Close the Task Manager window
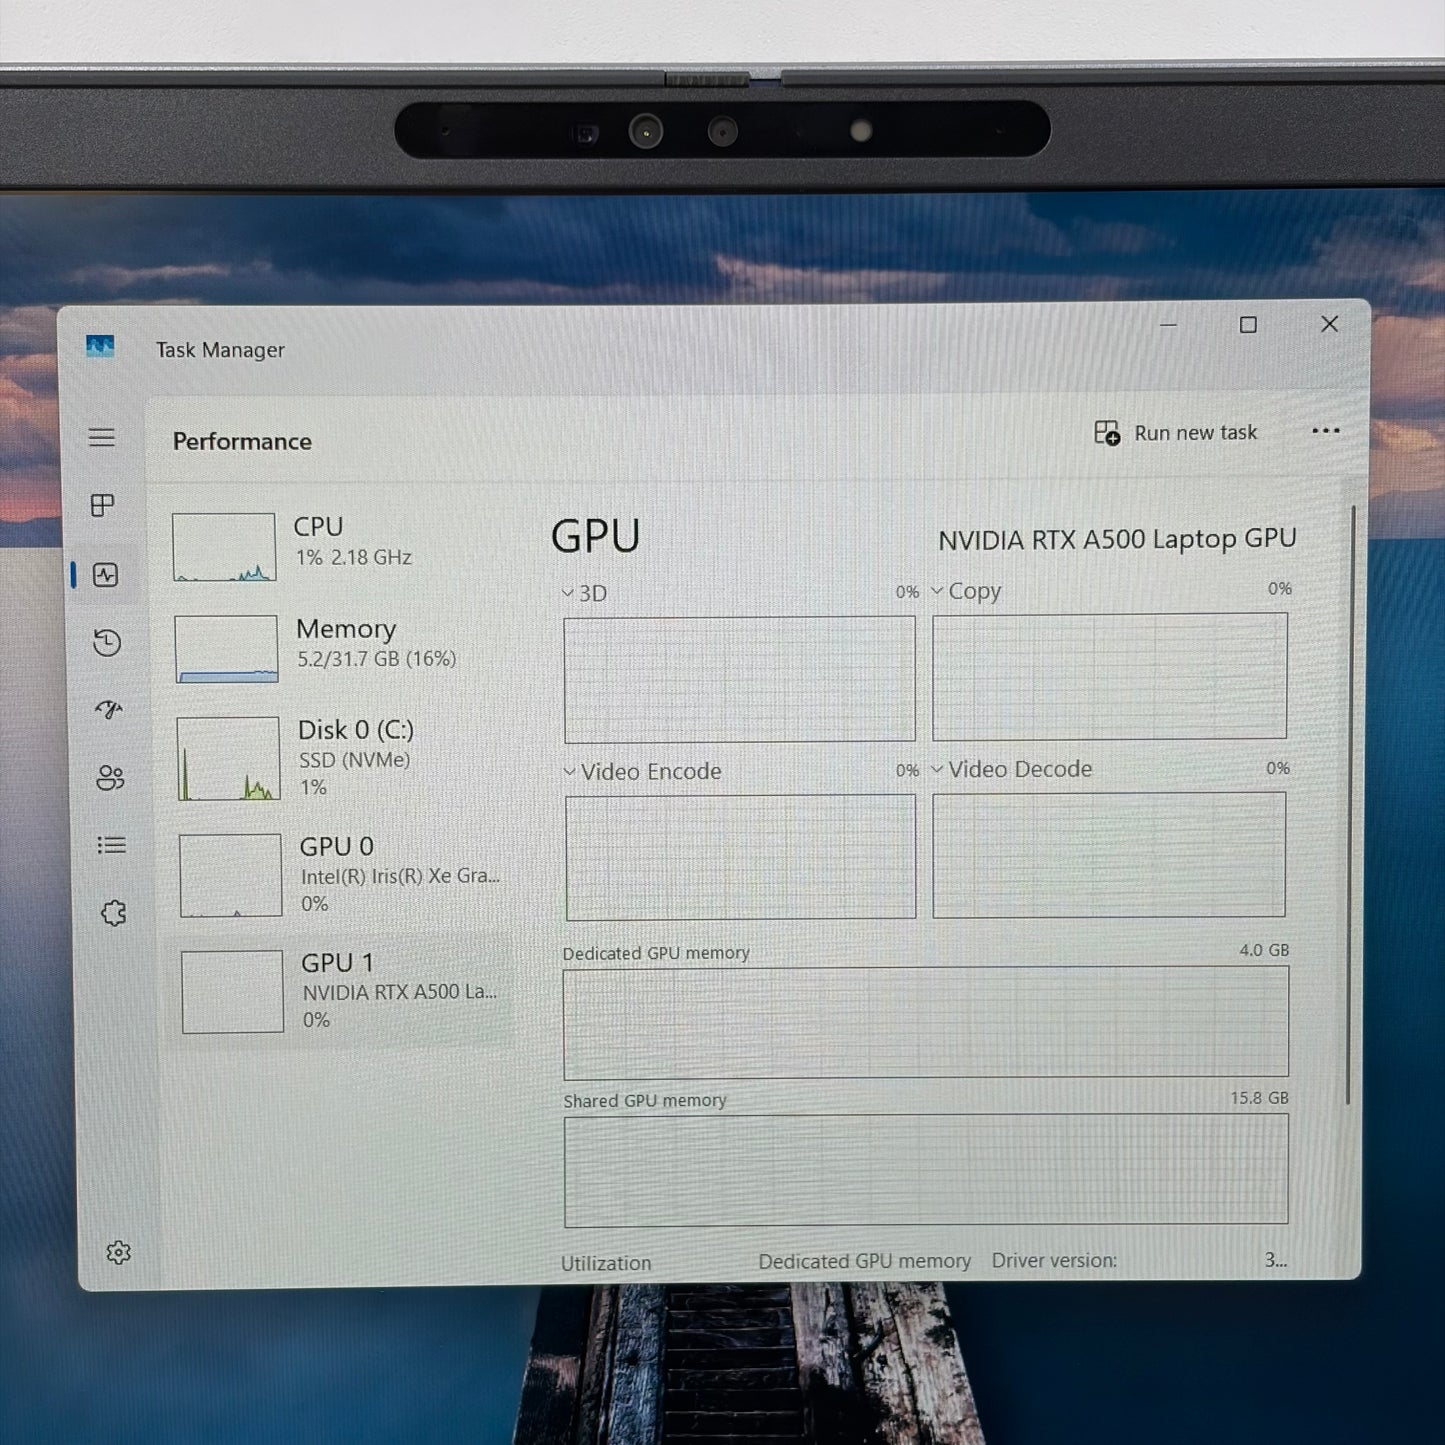 (1329, 324)
